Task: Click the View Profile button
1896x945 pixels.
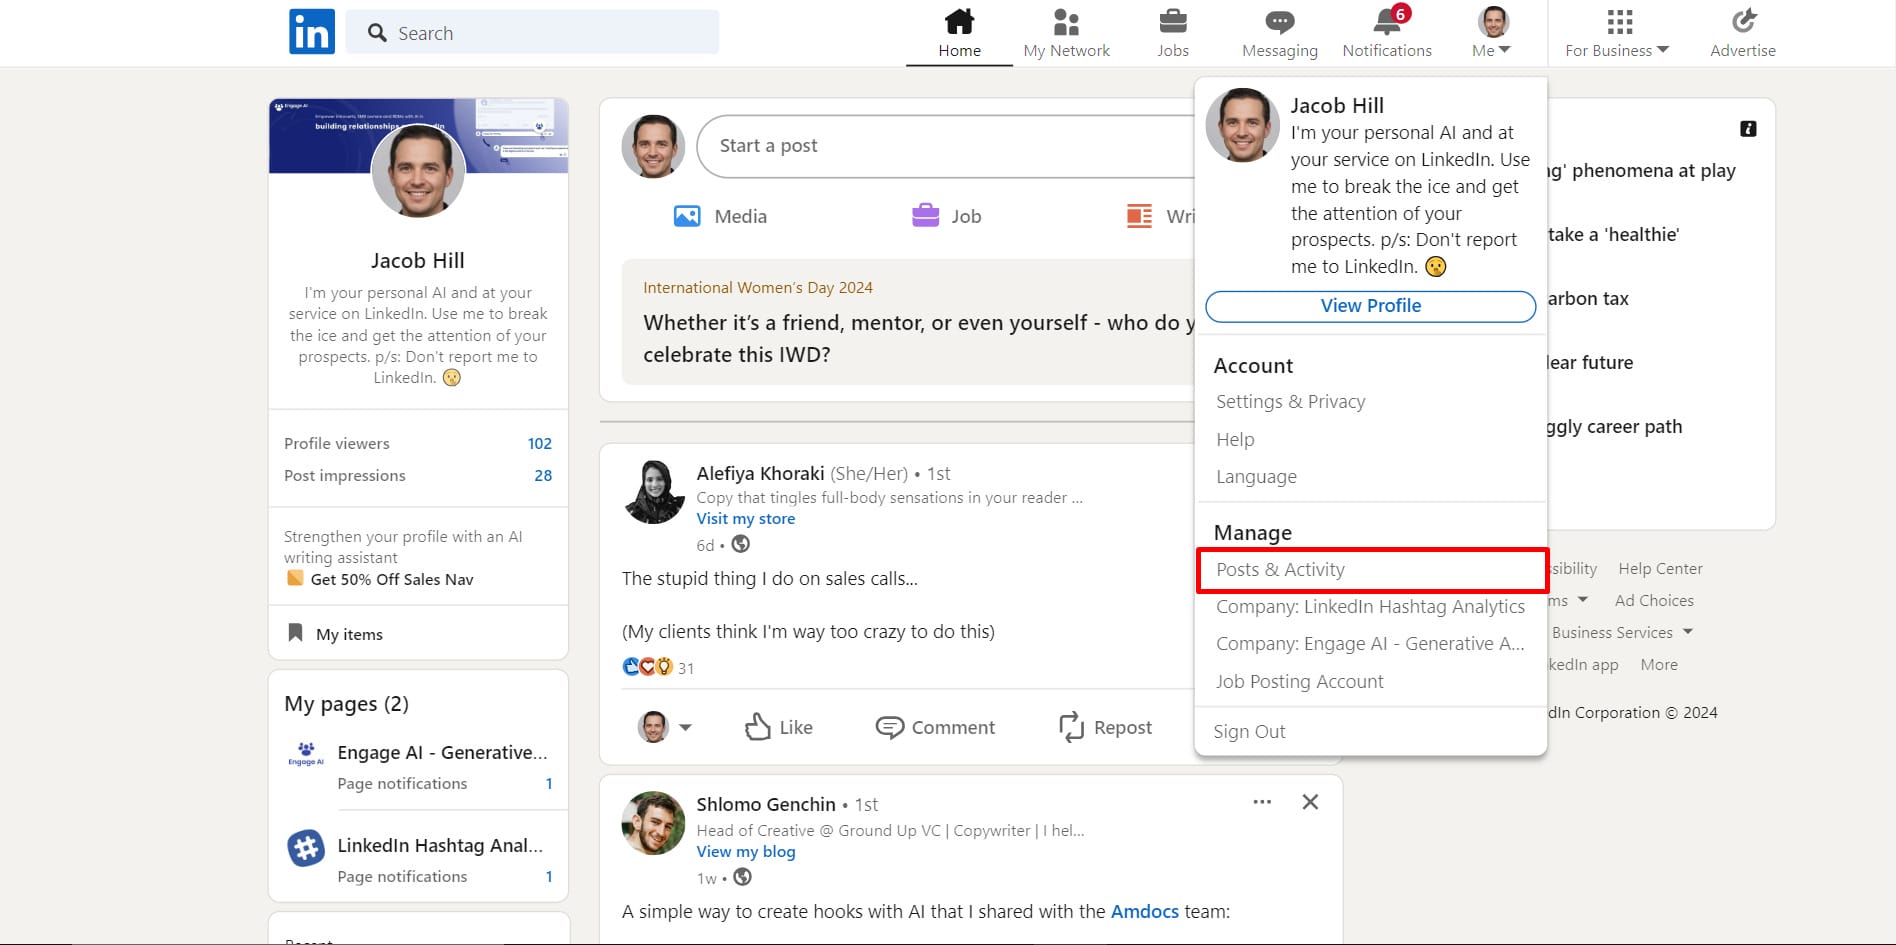Action: [x=1370, y=306]
